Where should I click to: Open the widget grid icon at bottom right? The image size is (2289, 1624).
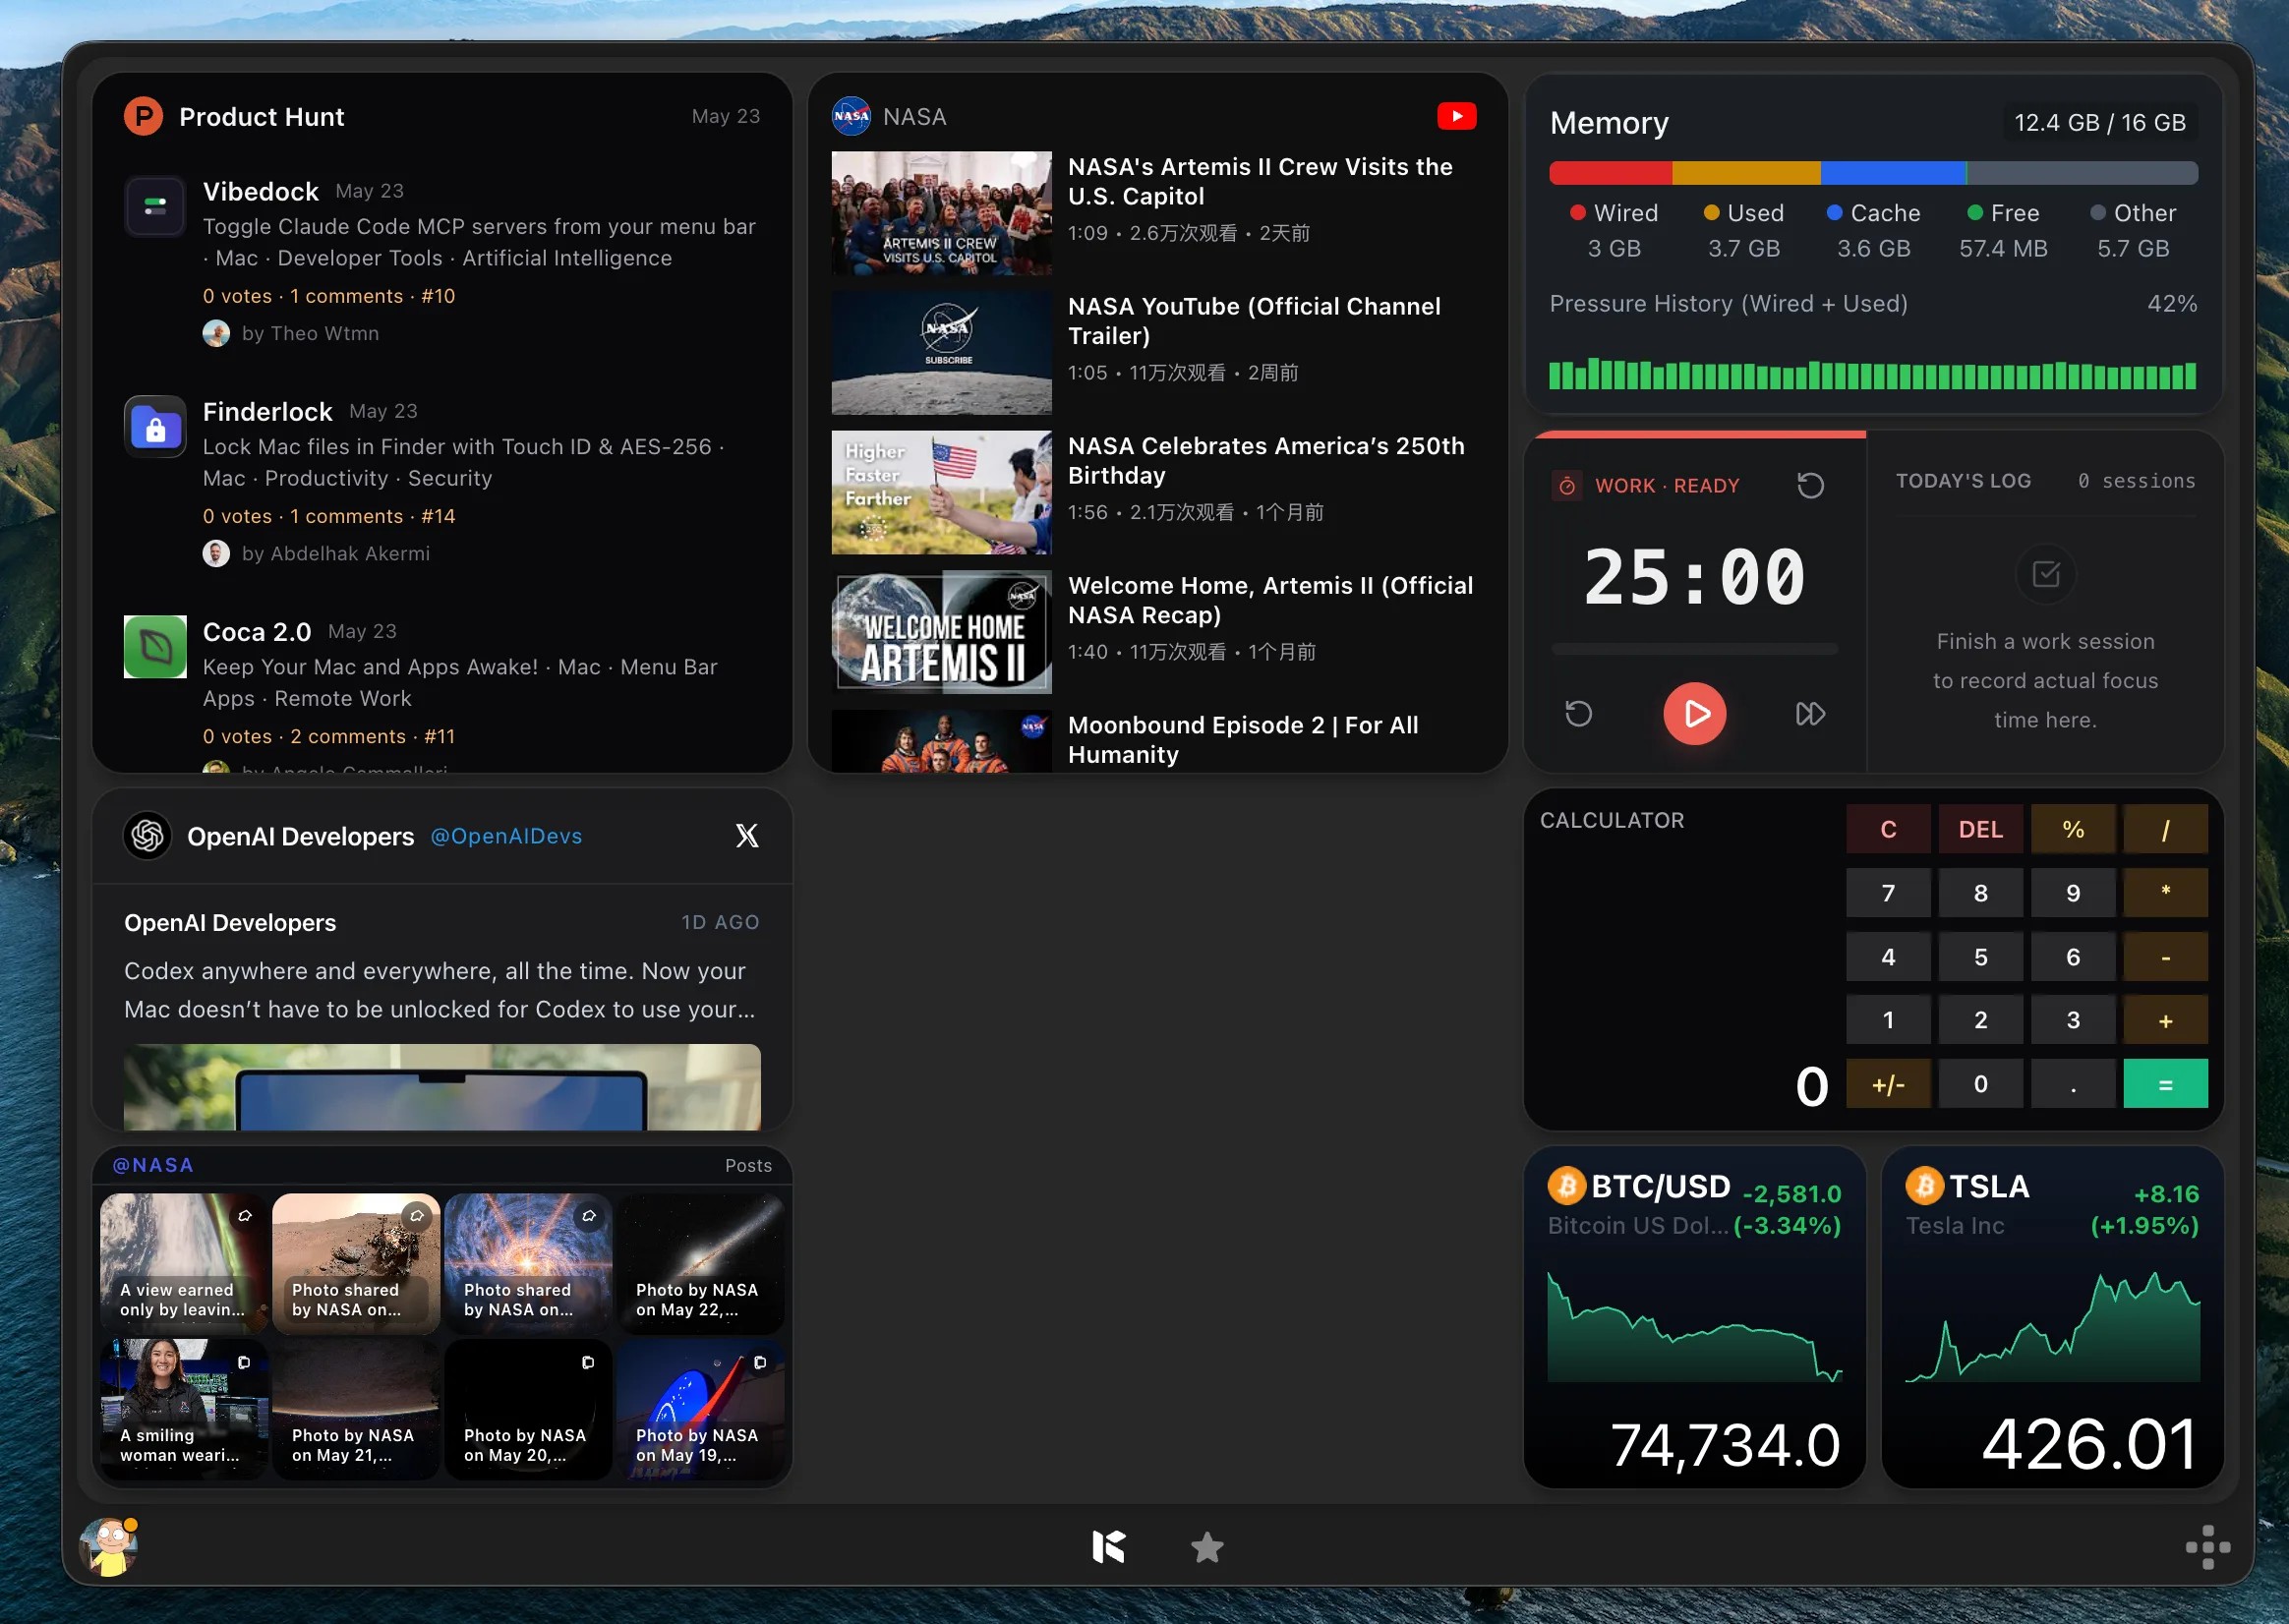(x=2208, y=1548)
